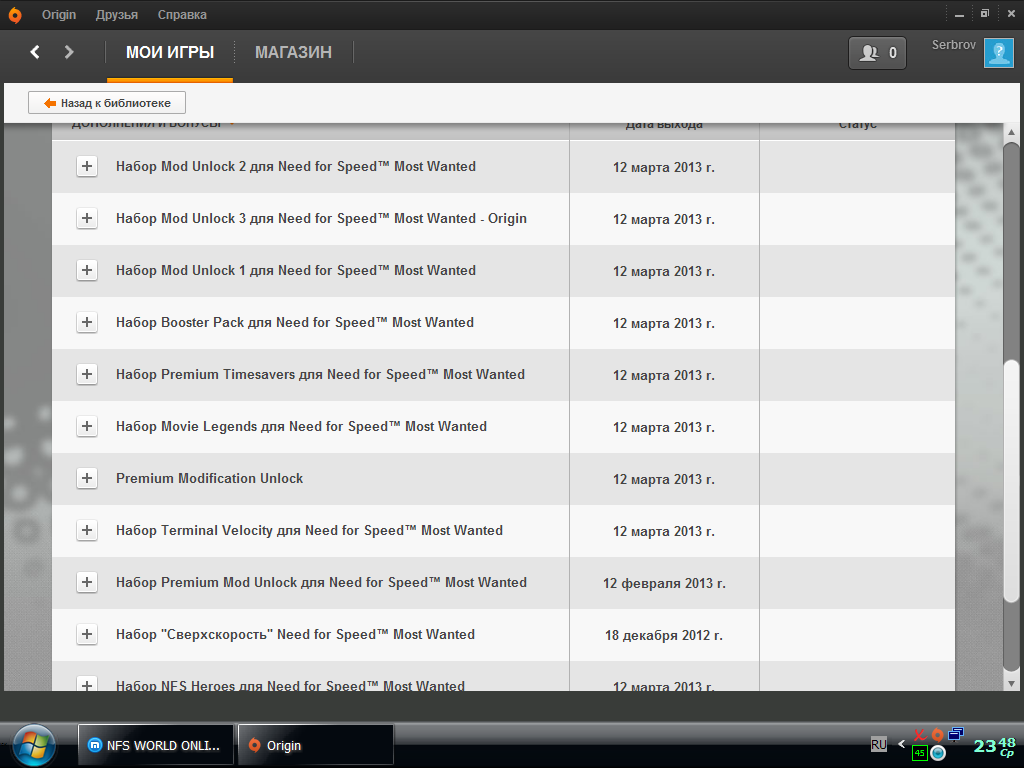This screenshot has height=768, width=1024.
Task: Go forward with the right navigation arrow
Action: click(x=69, y=52)
